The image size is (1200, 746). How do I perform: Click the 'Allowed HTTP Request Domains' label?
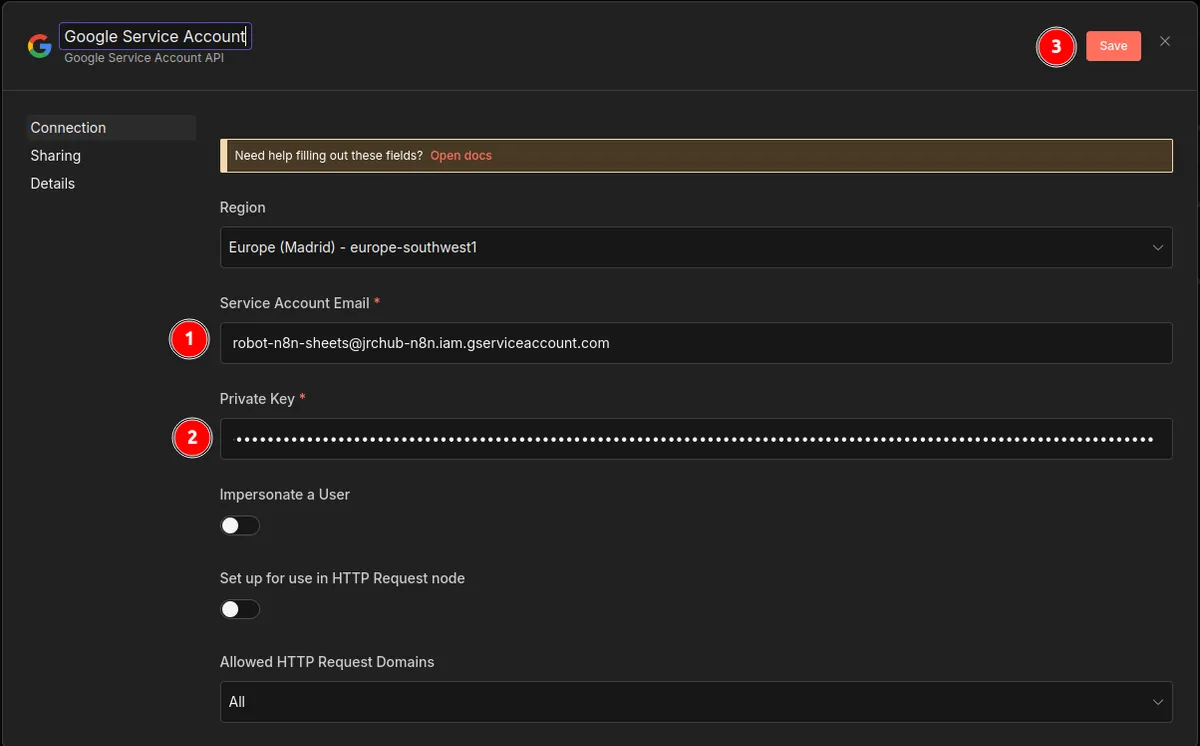(x=327, y=662)
